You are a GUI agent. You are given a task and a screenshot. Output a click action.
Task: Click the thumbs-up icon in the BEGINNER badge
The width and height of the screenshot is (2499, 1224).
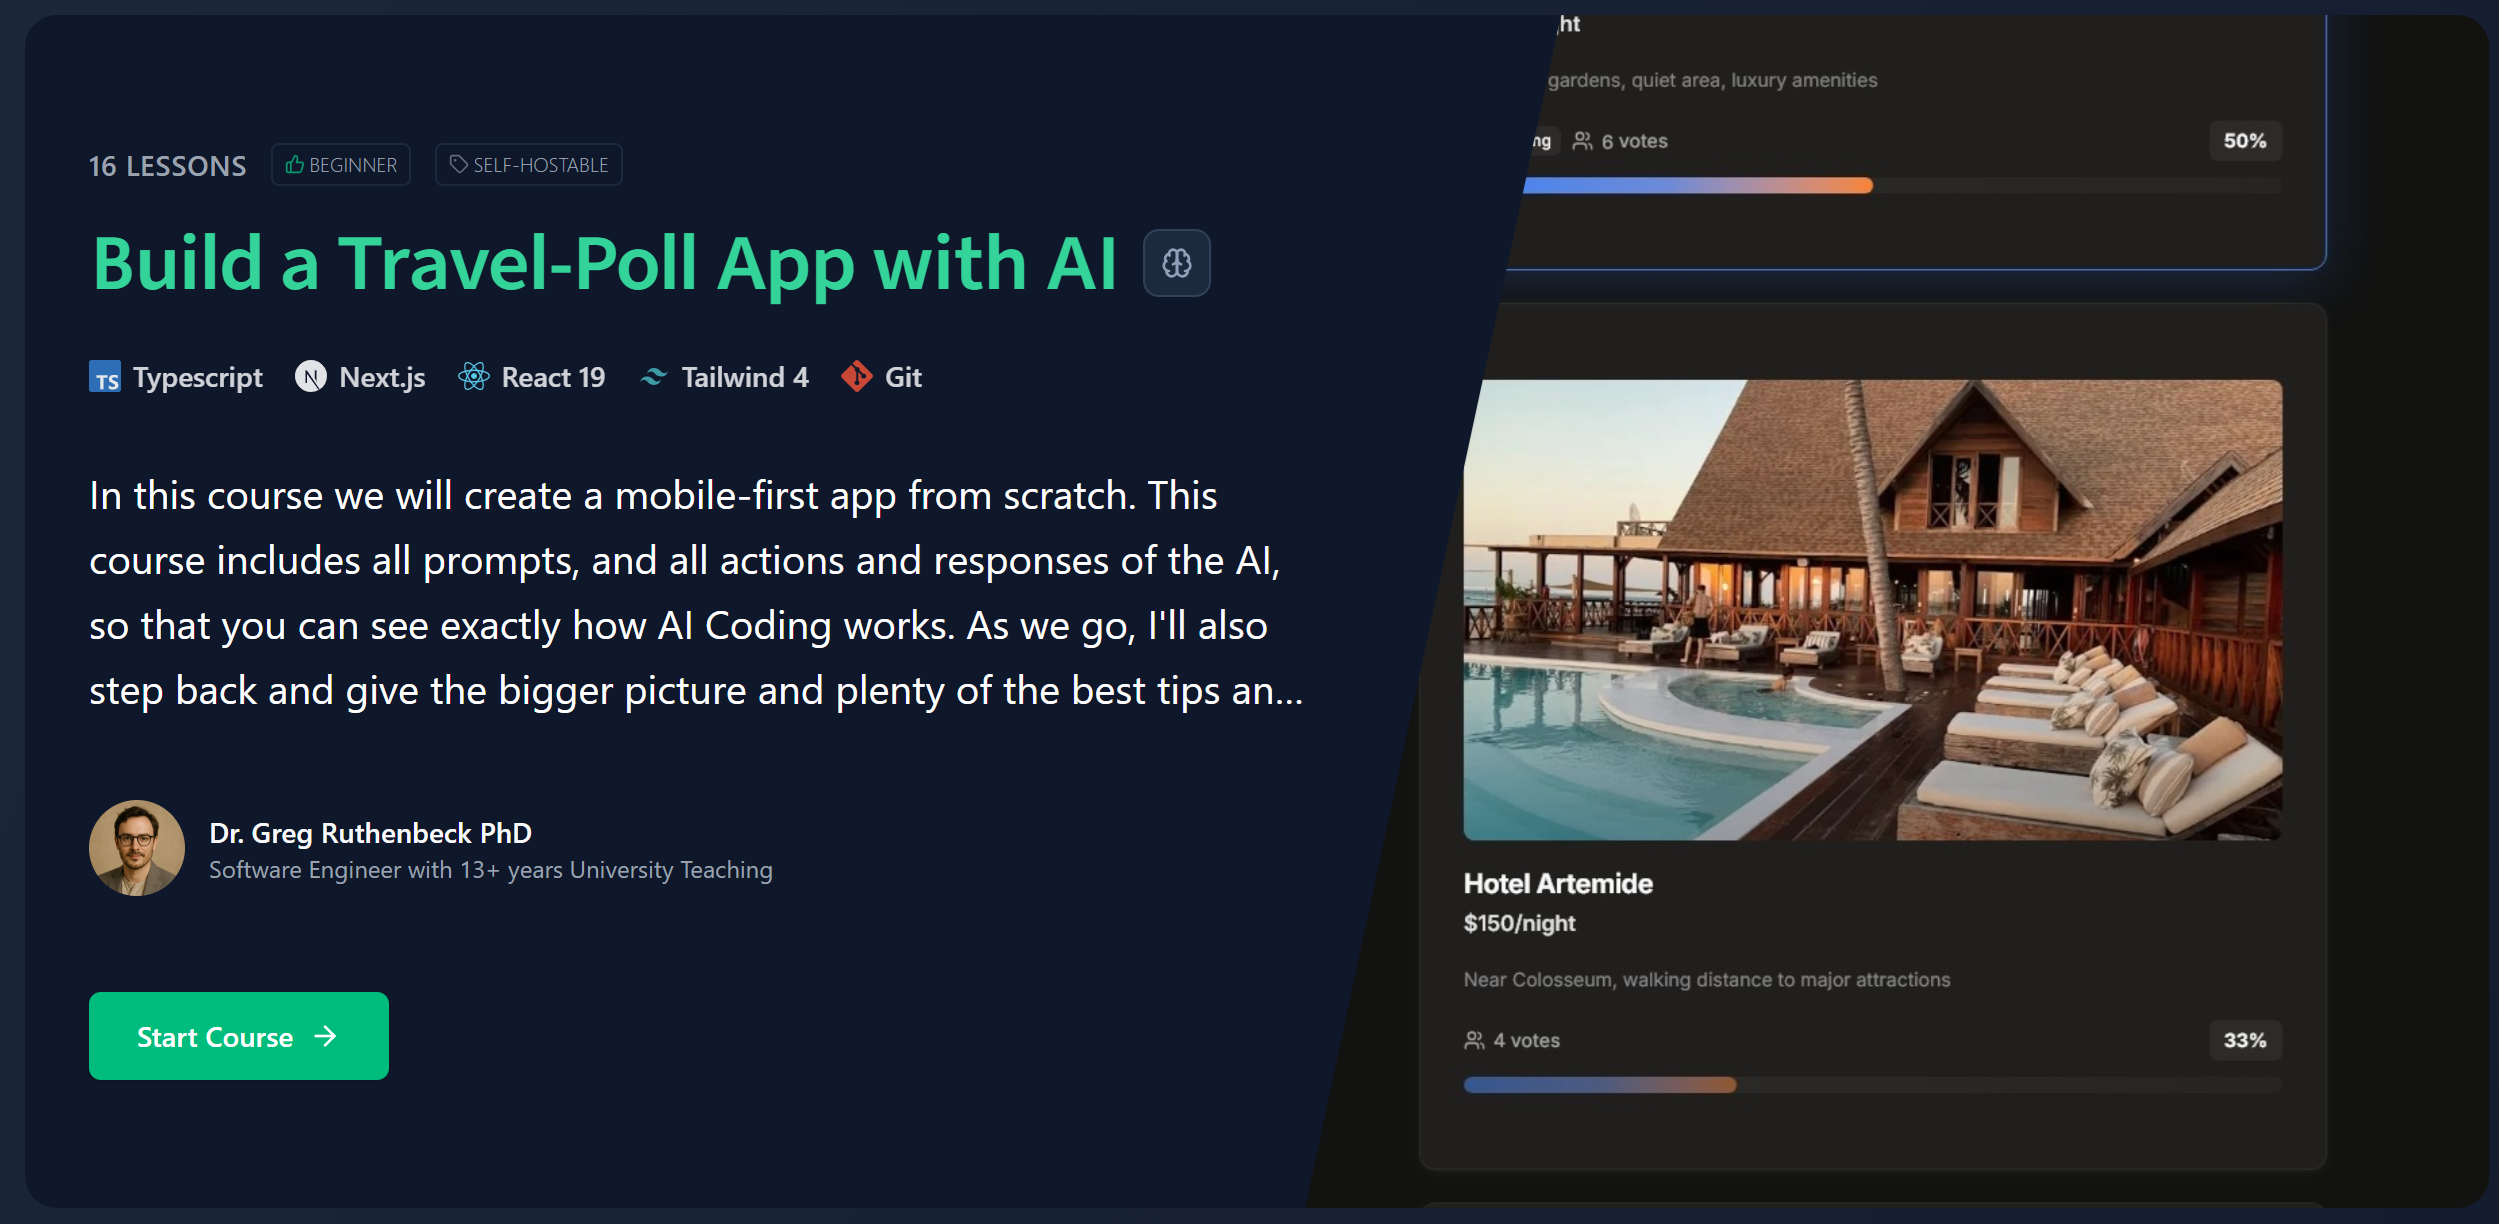[x=294, y=164]
